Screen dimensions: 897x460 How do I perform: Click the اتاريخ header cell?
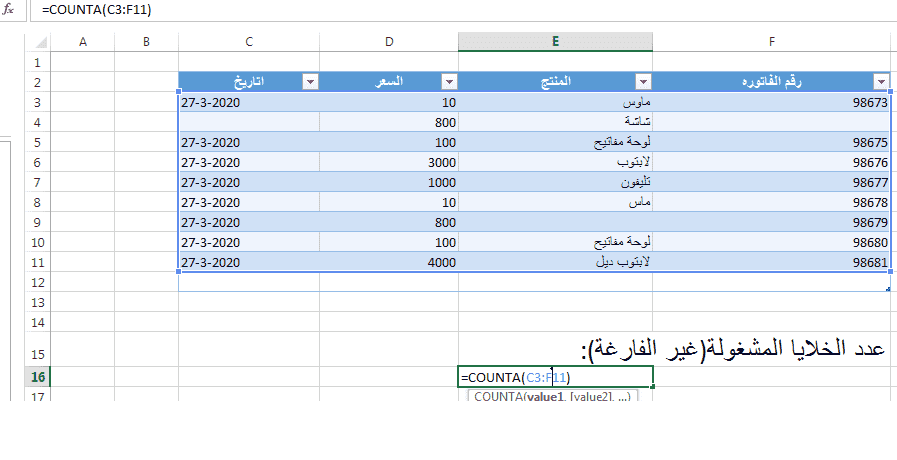tap(249, 82)
